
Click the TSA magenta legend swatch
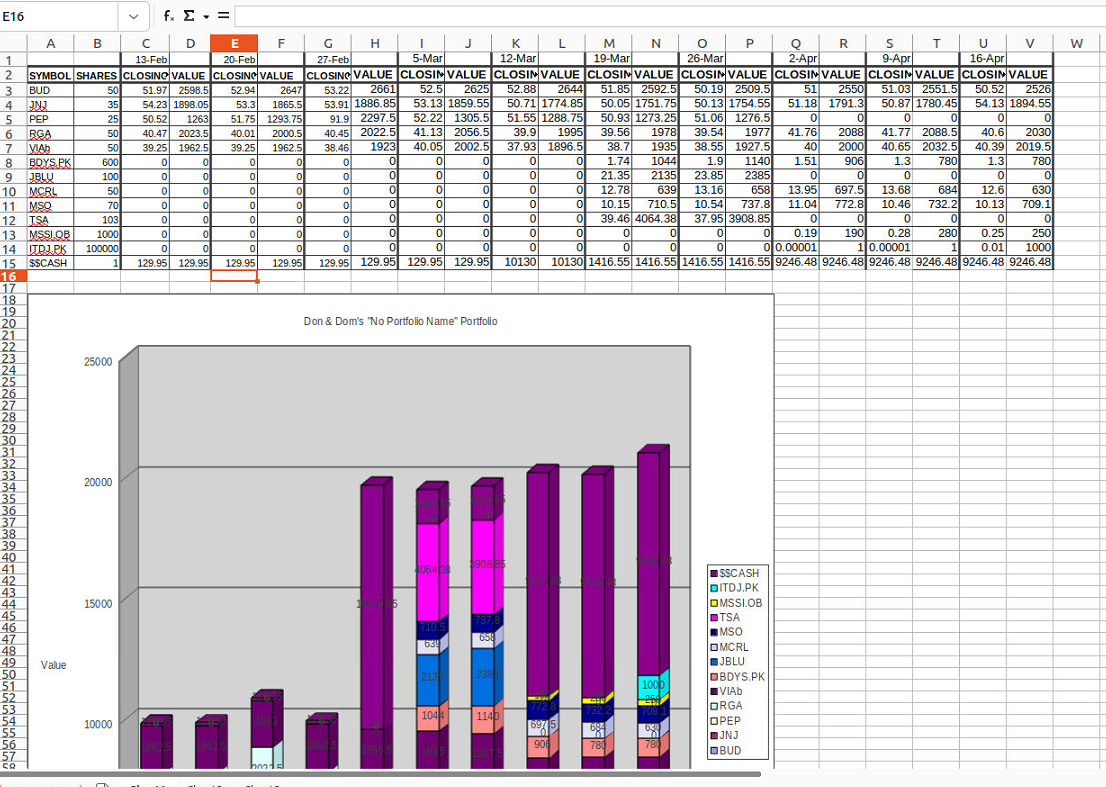coord(714,618)
